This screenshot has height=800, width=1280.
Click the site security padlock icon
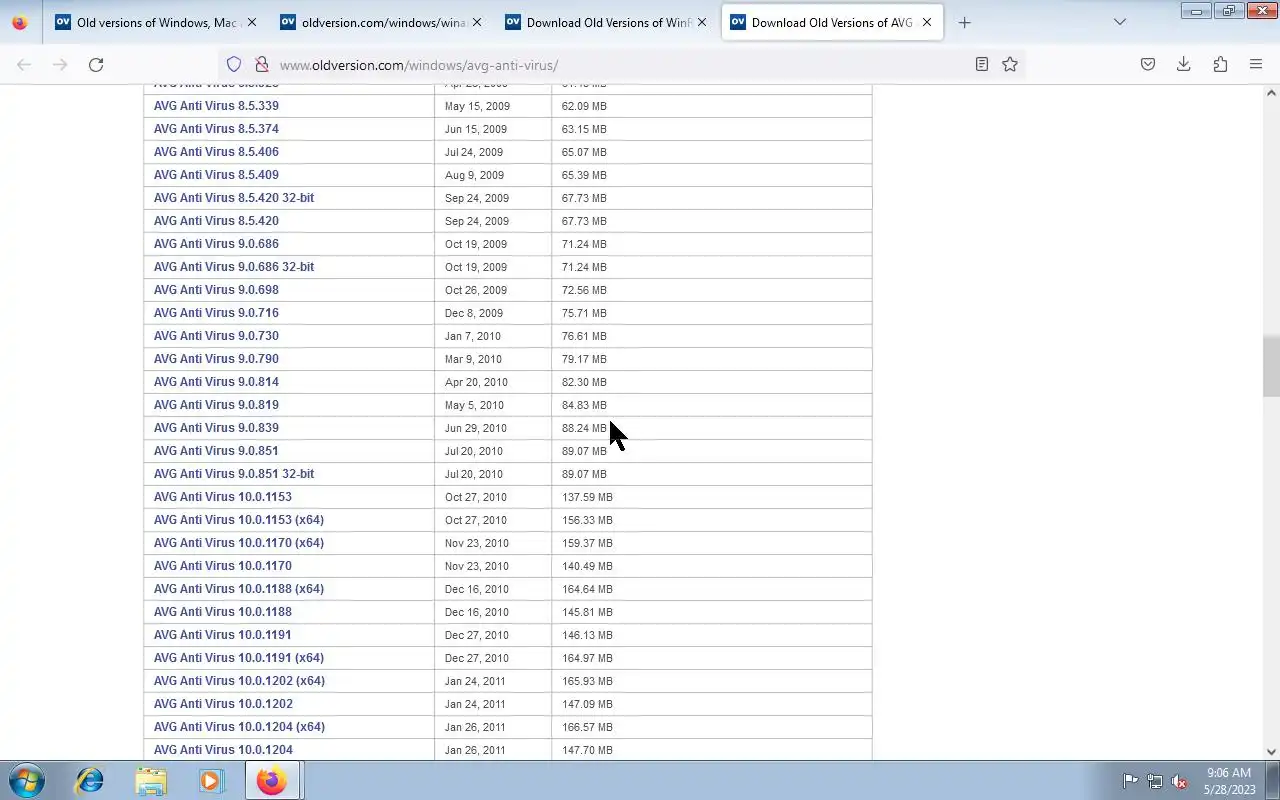tap(262, 64)
